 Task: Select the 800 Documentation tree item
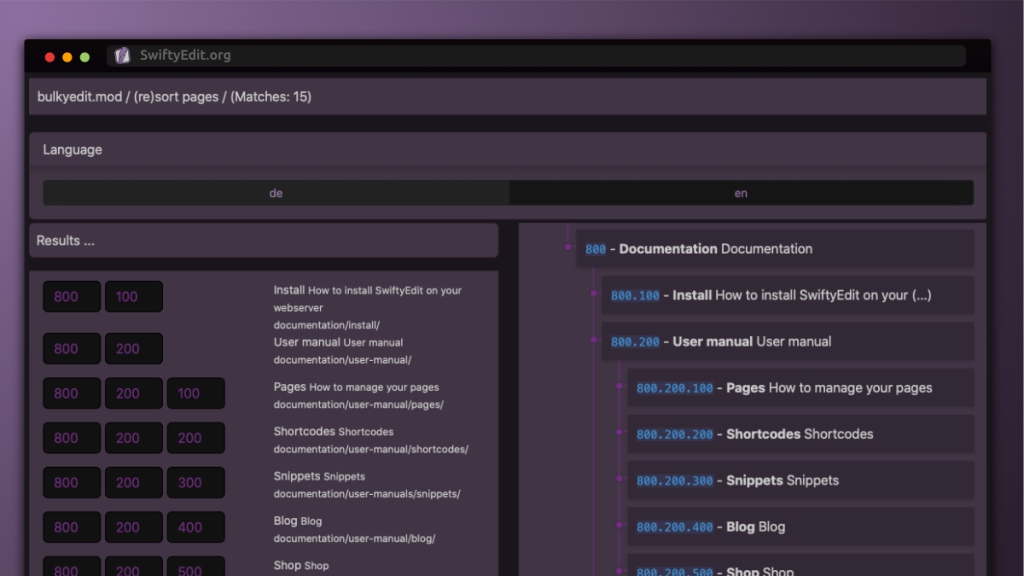[775, 249]
